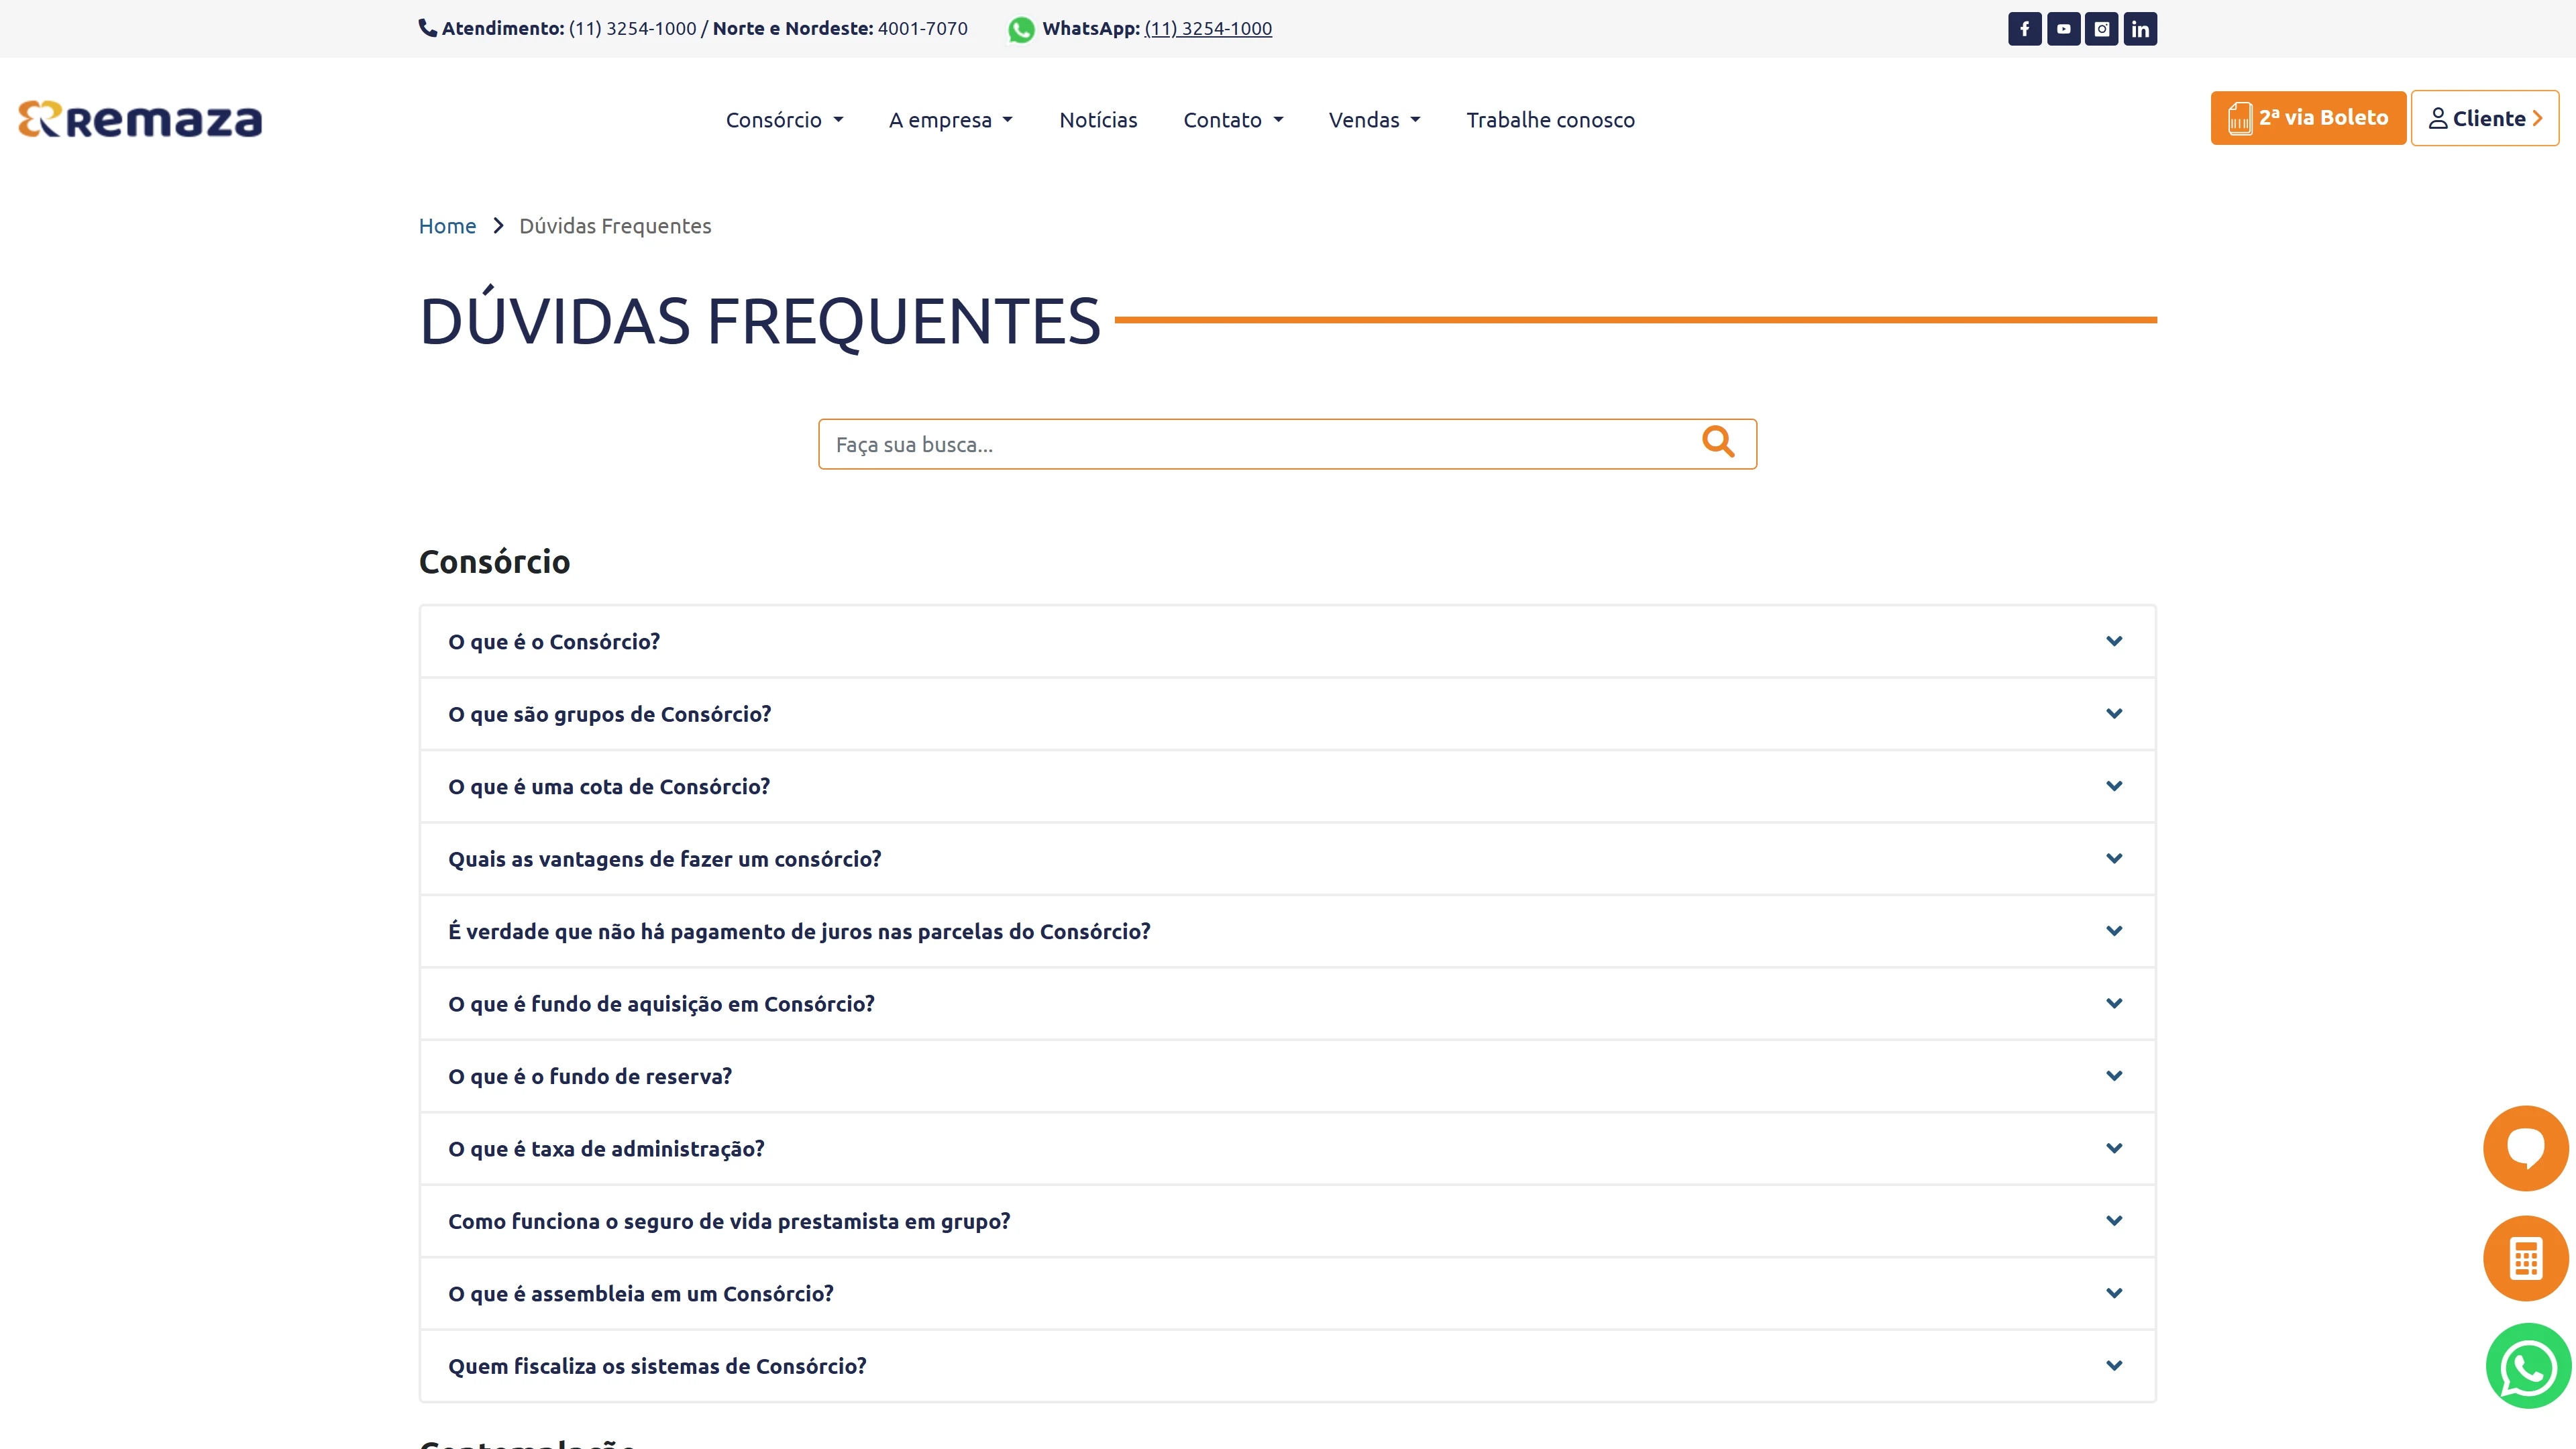The width and height of the screenshot is (2576, 1449).
Task: Expand 'O que é o Consórcio?'
Action: (1287, 641)
